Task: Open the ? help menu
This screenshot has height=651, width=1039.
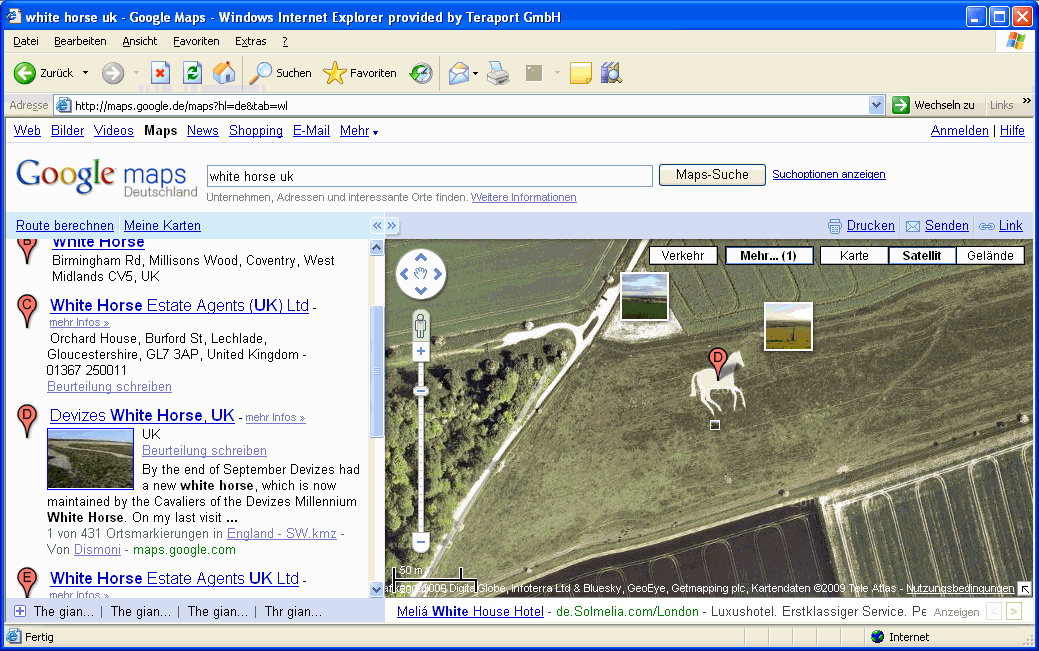Action: (x=285, y=41)
